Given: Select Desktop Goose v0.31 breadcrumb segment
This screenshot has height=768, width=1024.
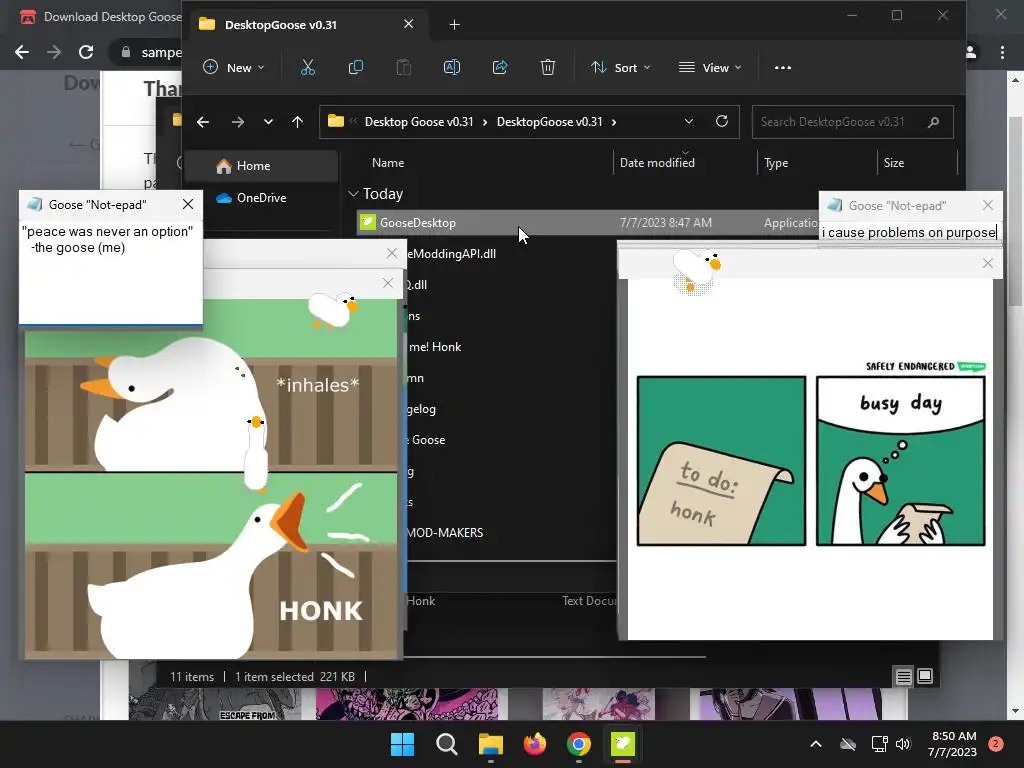Looking at the screenshot, I should [419, 122].
